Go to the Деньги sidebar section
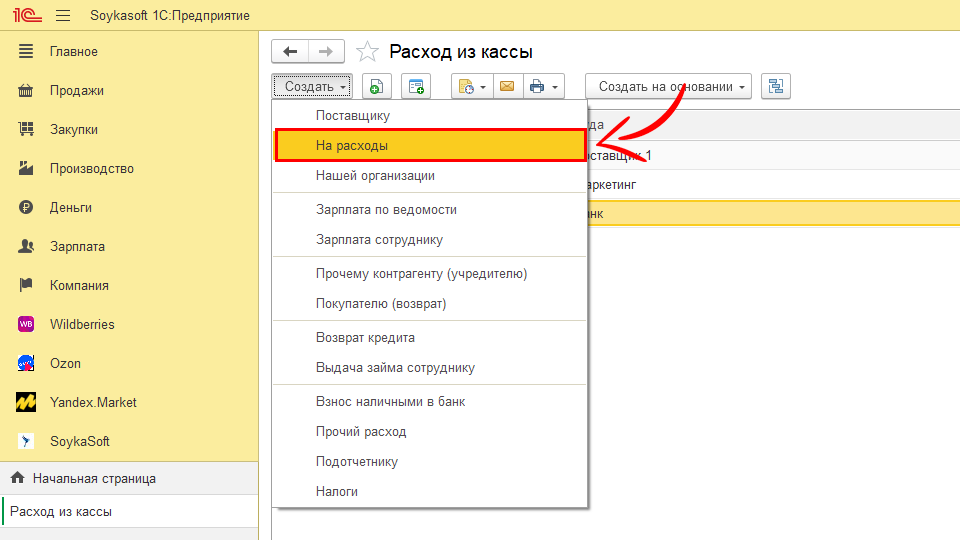This screenshot has height=540, width=960. coord(70,207)
